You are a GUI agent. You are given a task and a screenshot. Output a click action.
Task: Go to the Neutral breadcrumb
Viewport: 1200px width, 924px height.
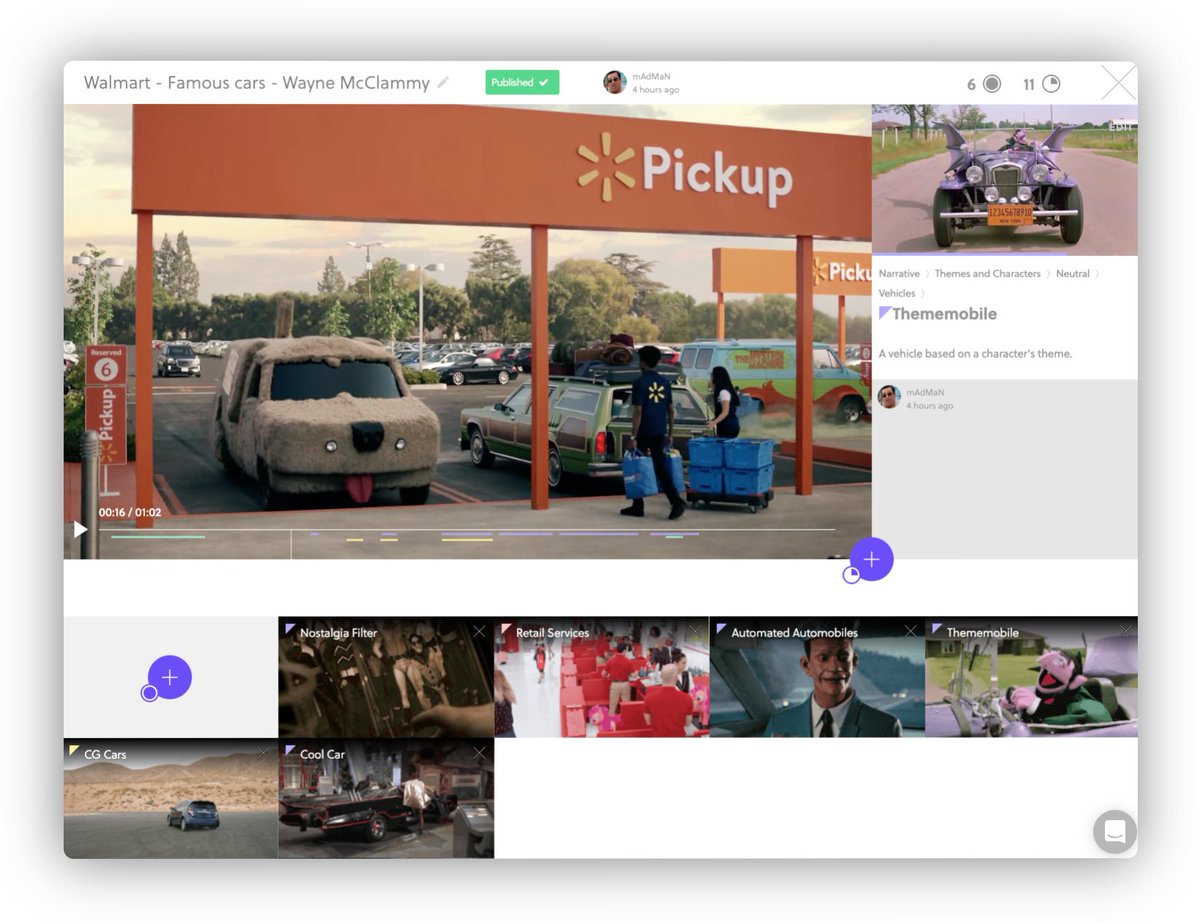pos(1072,274)
